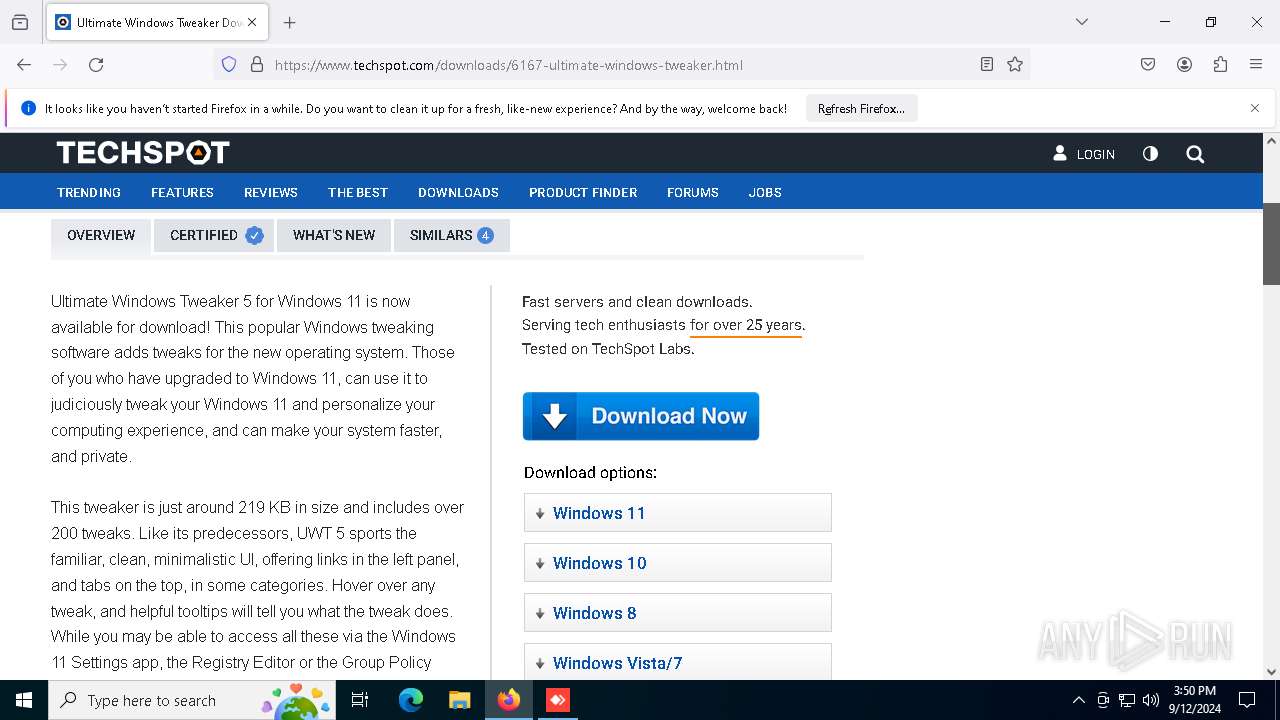Click the page vertical scrollbar thumb

pyautogui.click(x=1271, y=244)
